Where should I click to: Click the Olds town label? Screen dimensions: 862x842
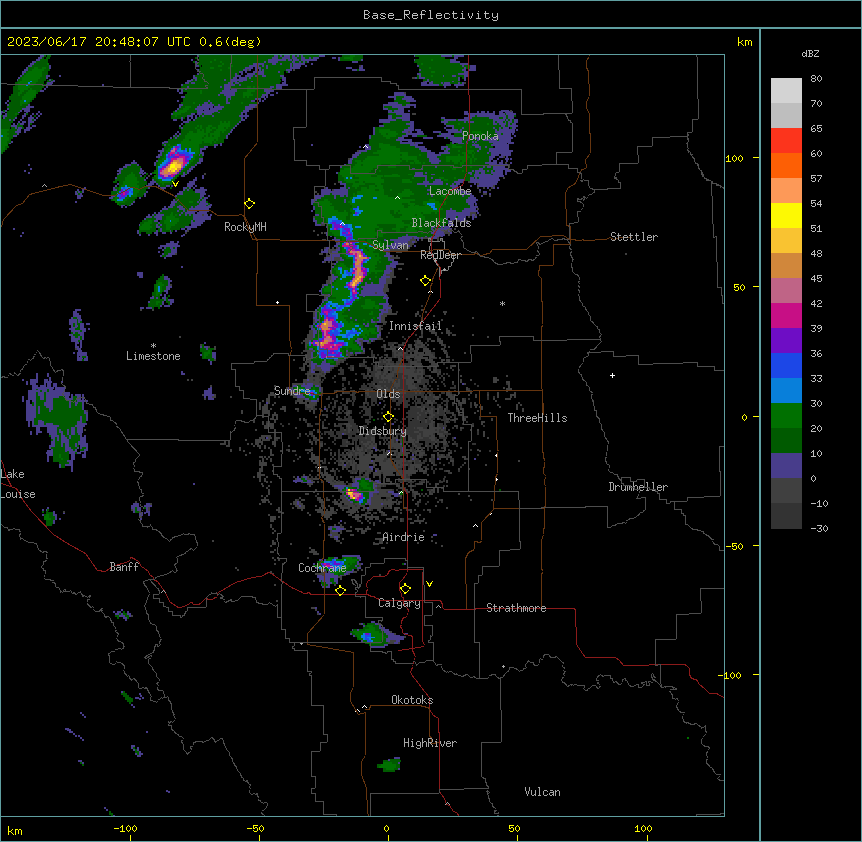(388, 394)
